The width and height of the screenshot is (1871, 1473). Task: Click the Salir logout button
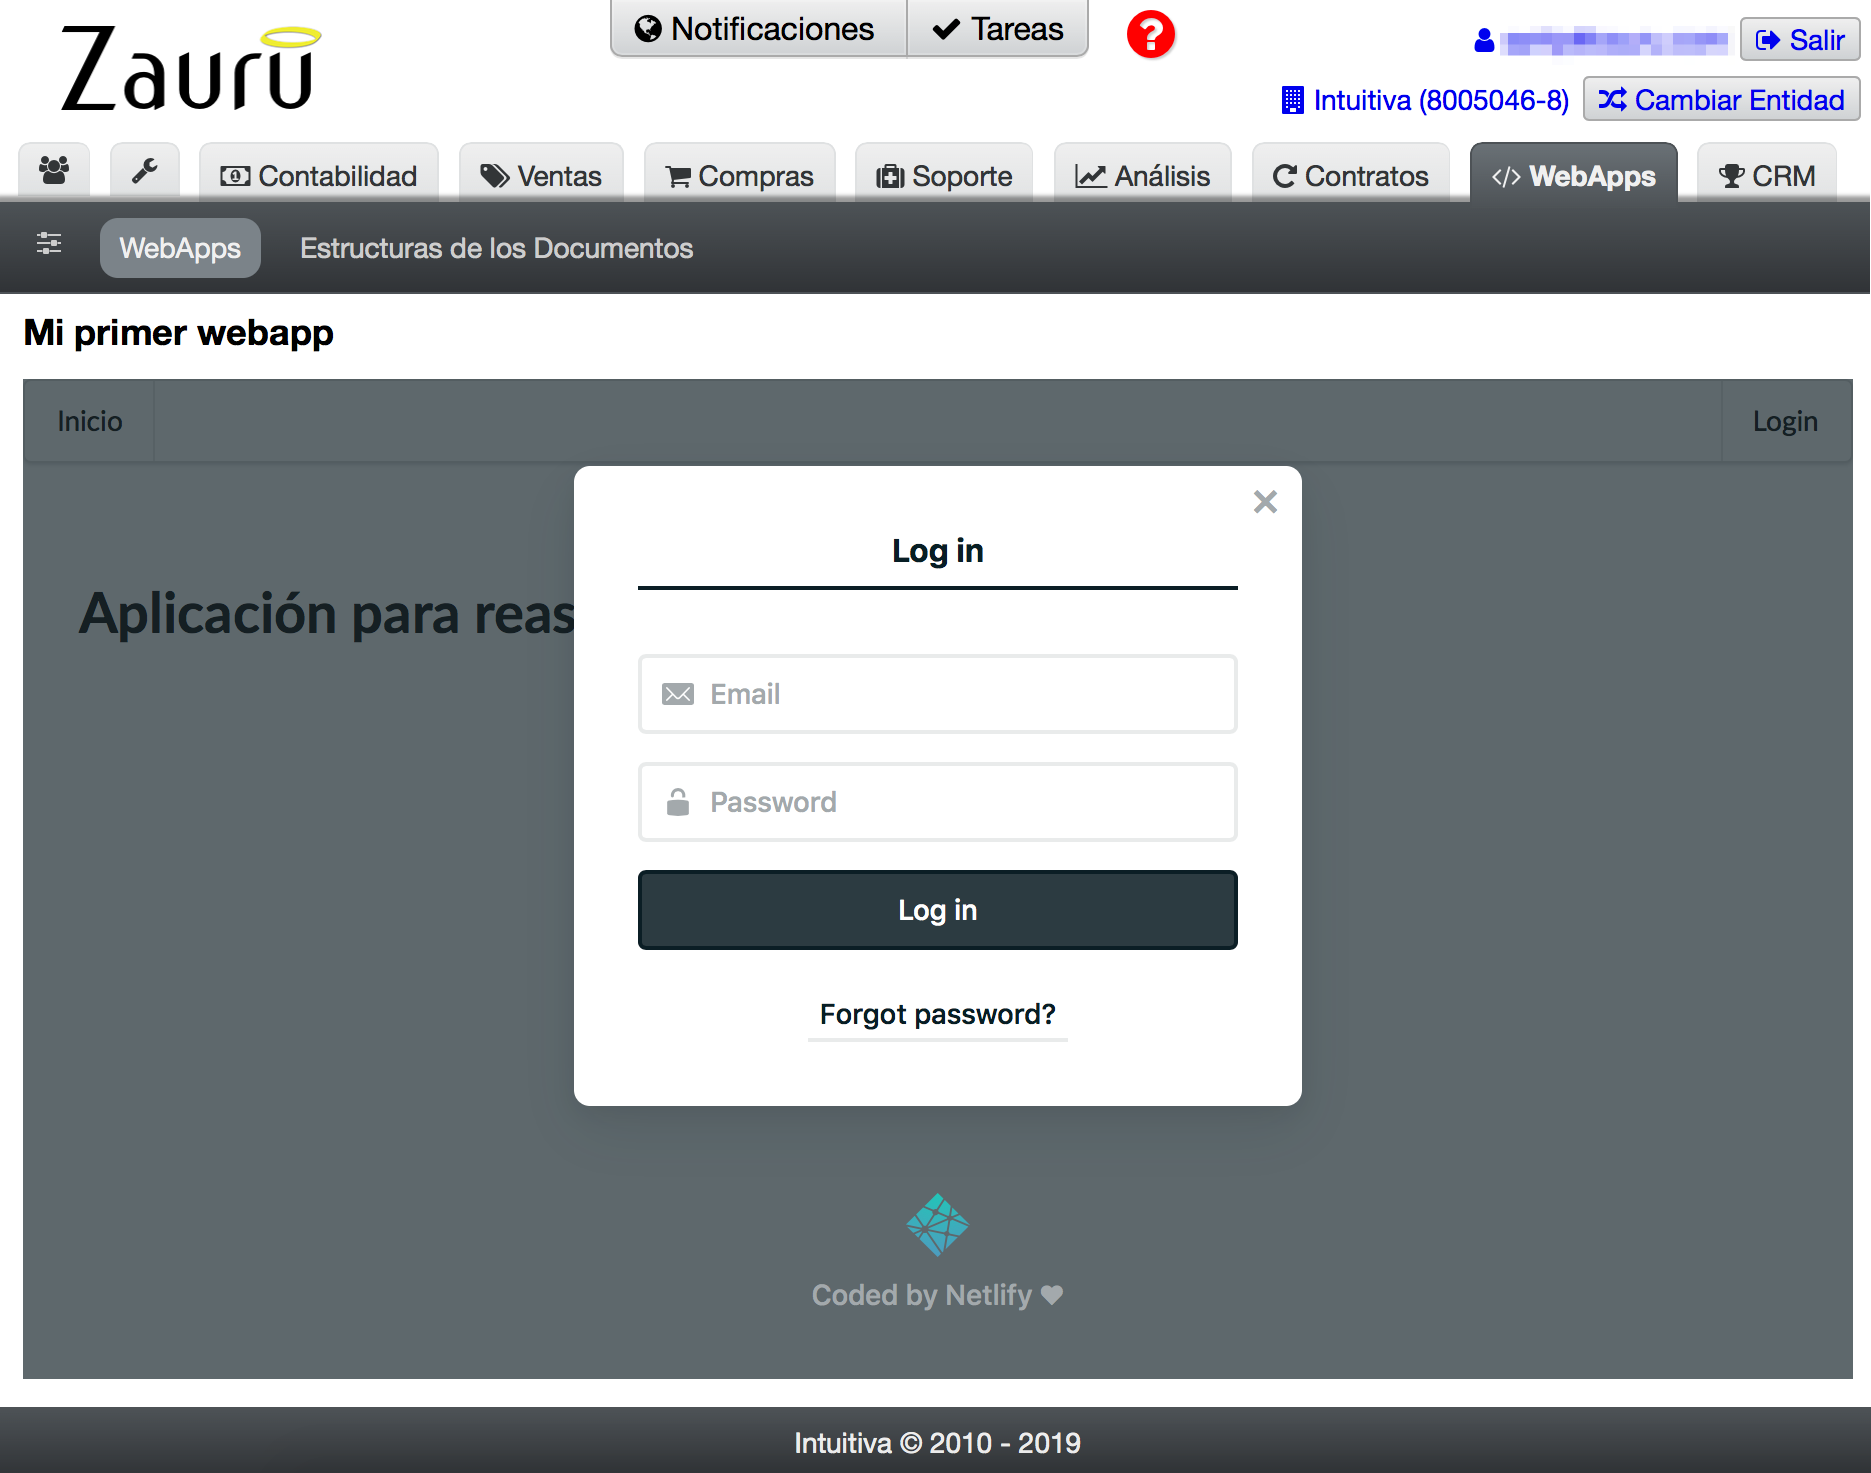point(1800,40)
